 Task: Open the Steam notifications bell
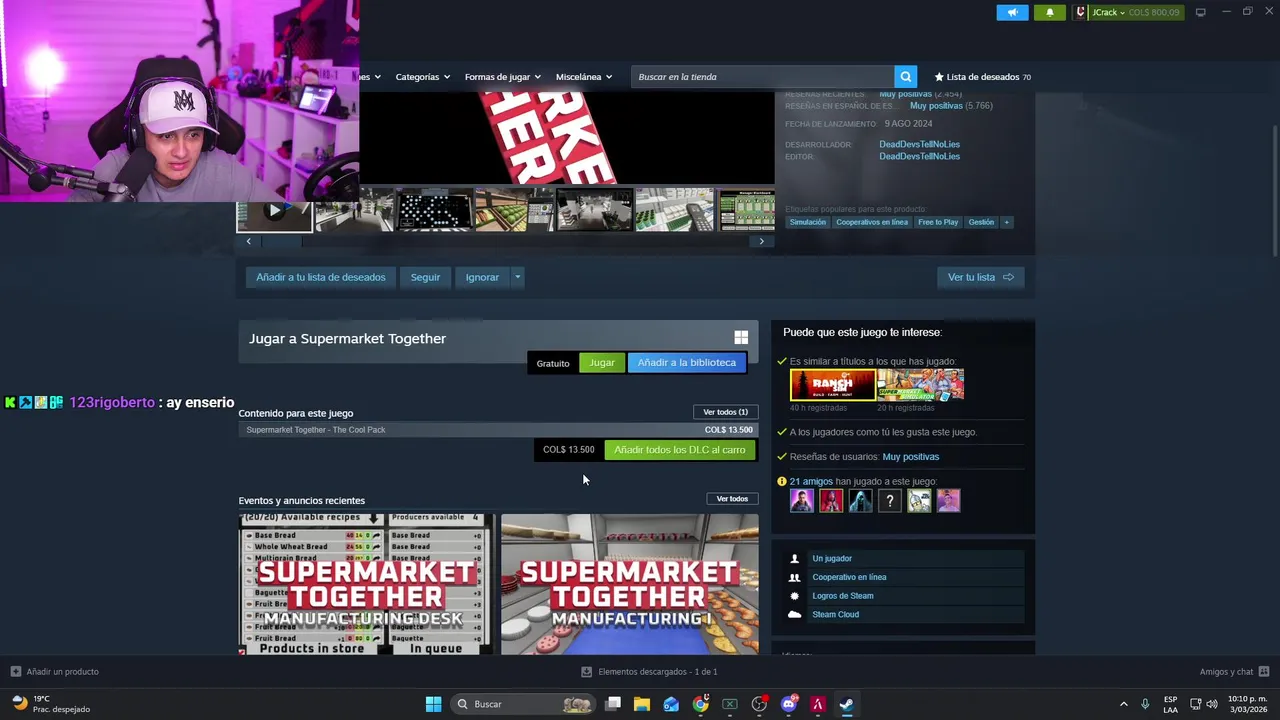point(1049,12)
